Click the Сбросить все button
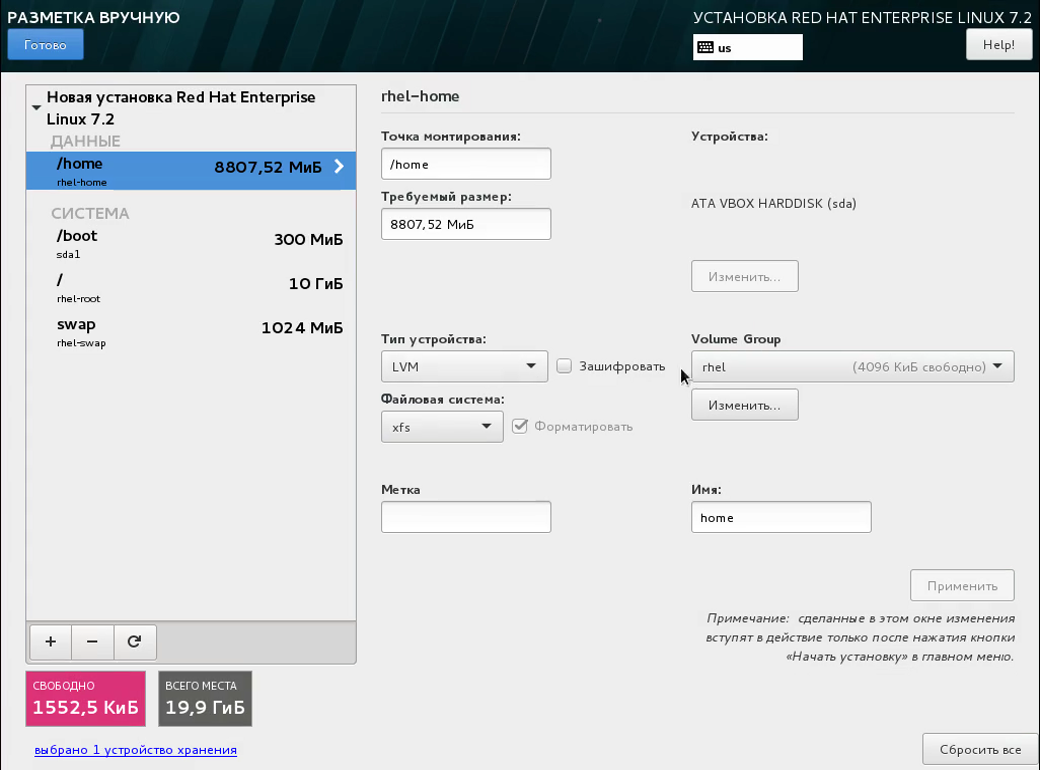Viewport: 1040px width, 770px height. pyautogui.click(x=980, y=749)
